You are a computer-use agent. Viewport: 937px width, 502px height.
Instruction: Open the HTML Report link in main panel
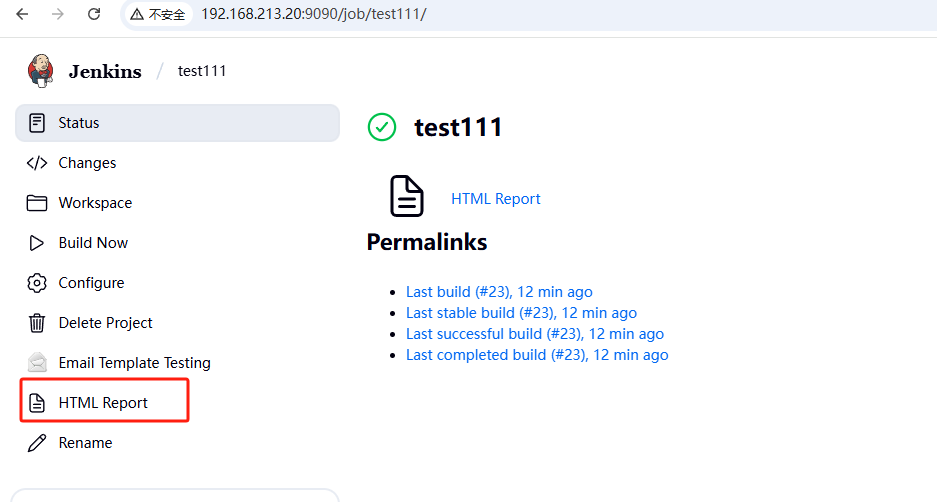495,199
